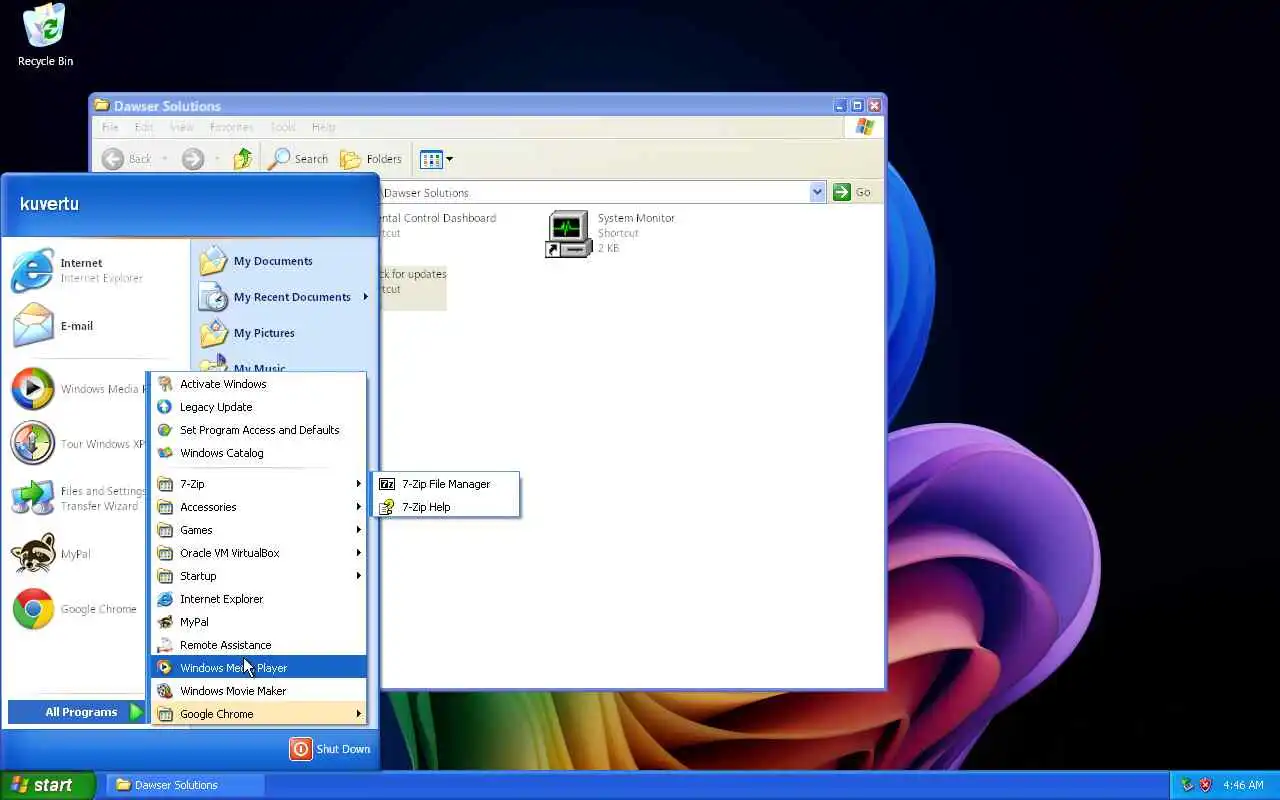
Task: Click the Internet Explorer icon in Start menu
Action: (32, 270)
